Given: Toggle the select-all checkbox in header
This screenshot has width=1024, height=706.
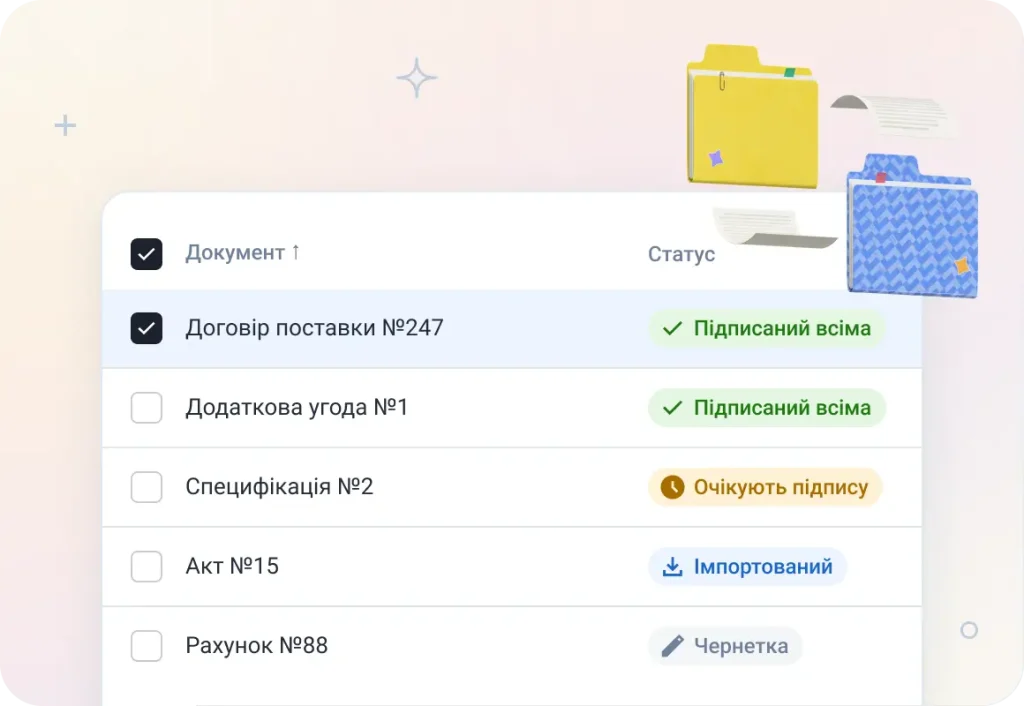Looking at the screenshot, I should click(146, 254).
